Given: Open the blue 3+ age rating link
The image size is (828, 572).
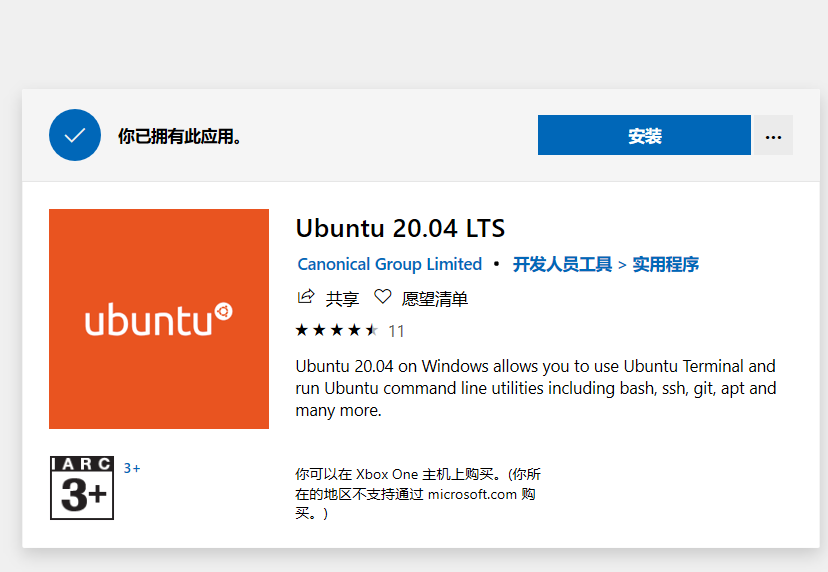Looking at the screenshot, I should pyautogui.click(x=131, y=468).
